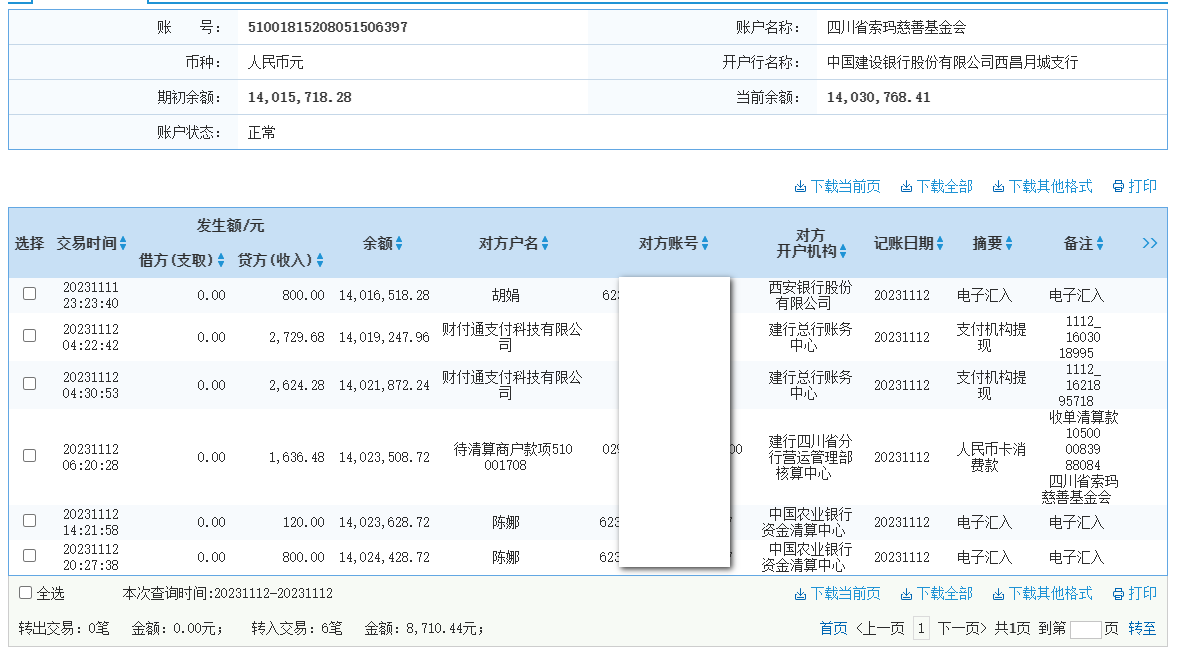Click 转至 to jump to page
Image resolution: width=1177 pixels, height=651 pixels.
1142,628
